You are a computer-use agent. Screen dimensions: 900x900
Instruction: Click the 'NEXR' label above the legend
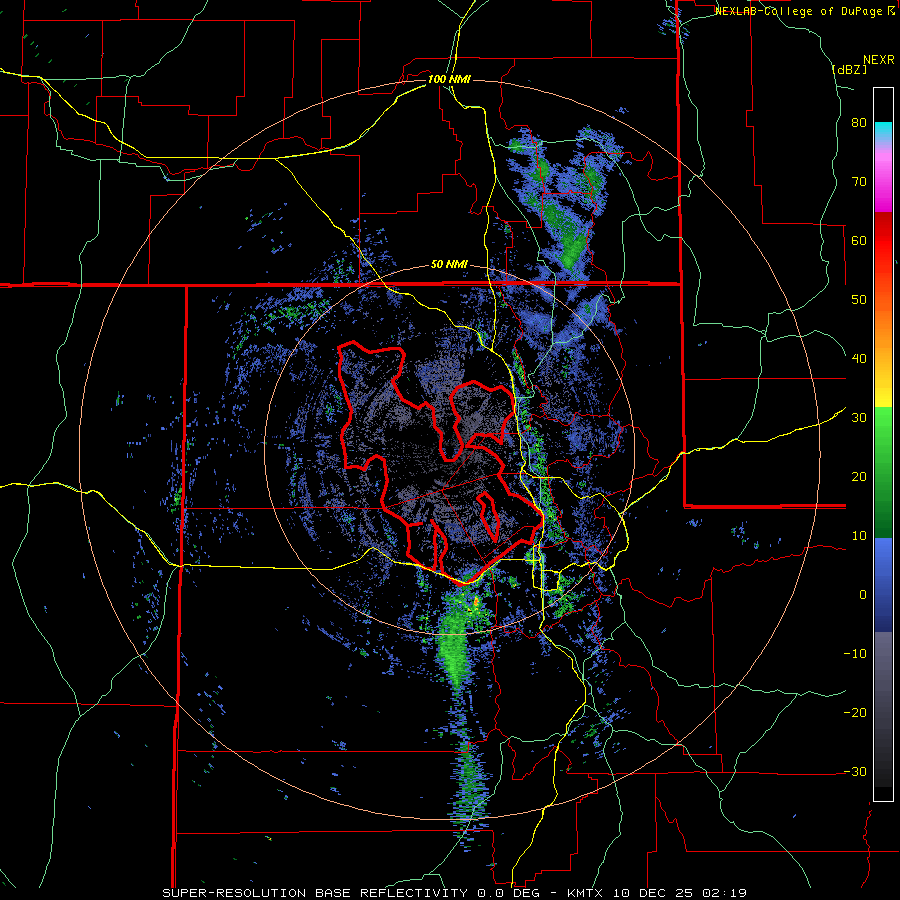(x=879, y=60)
